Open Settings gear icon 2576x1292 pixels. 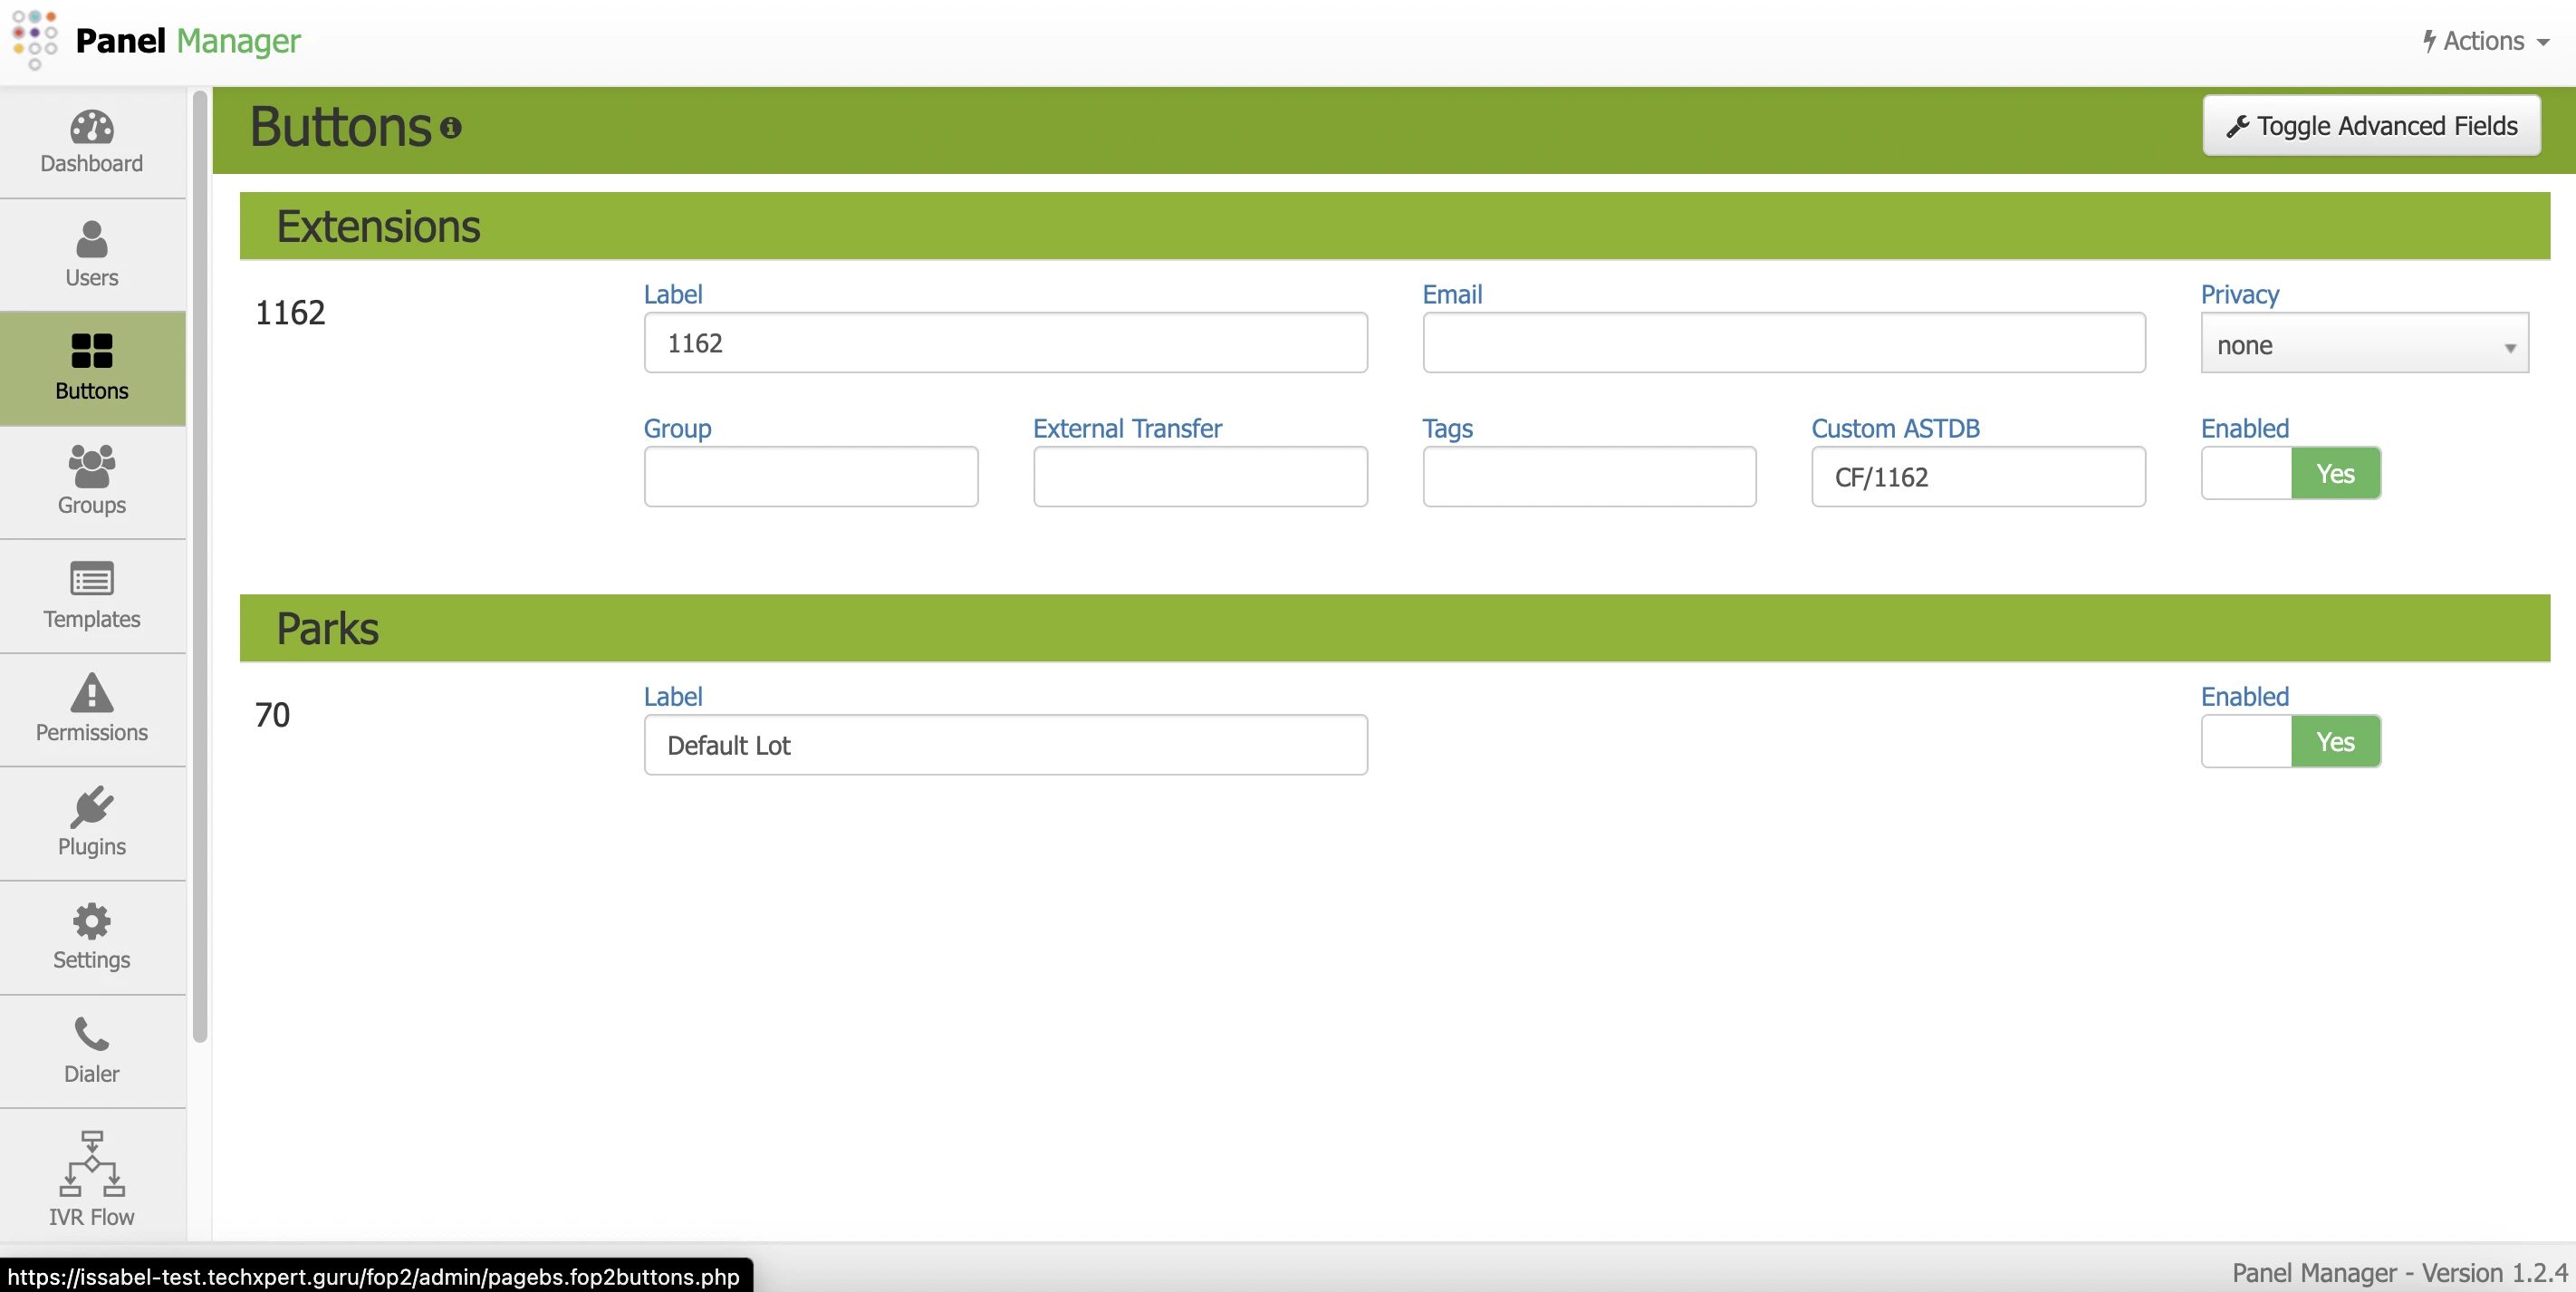click(x=91, y=920)
